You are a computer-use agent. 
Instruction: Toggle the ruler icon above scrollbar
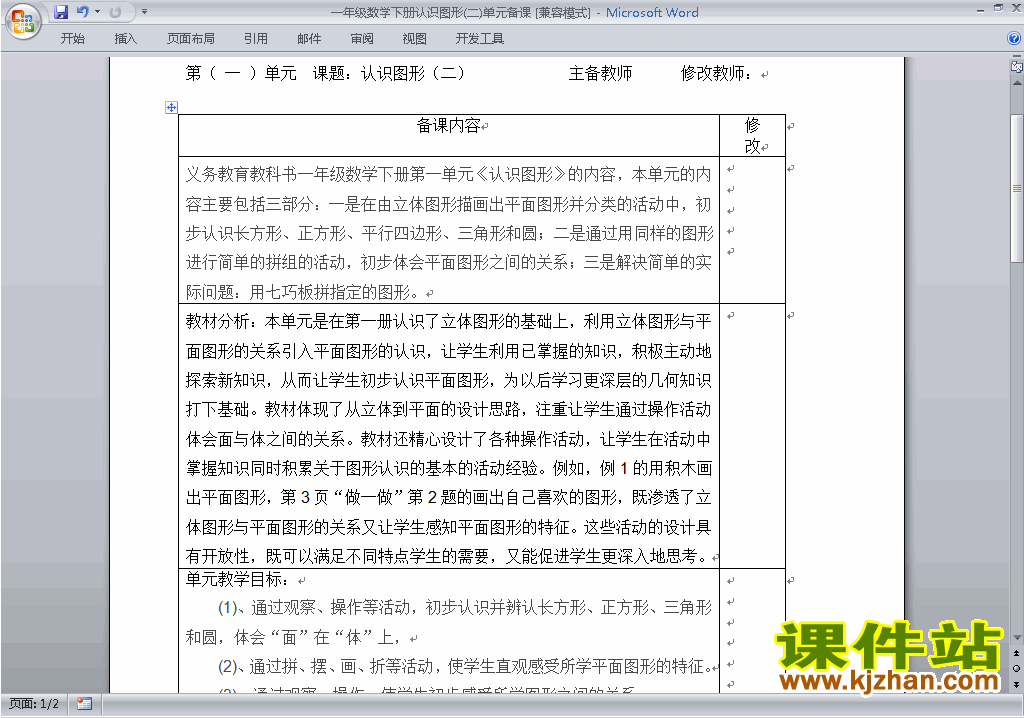tap(1016, 67)
